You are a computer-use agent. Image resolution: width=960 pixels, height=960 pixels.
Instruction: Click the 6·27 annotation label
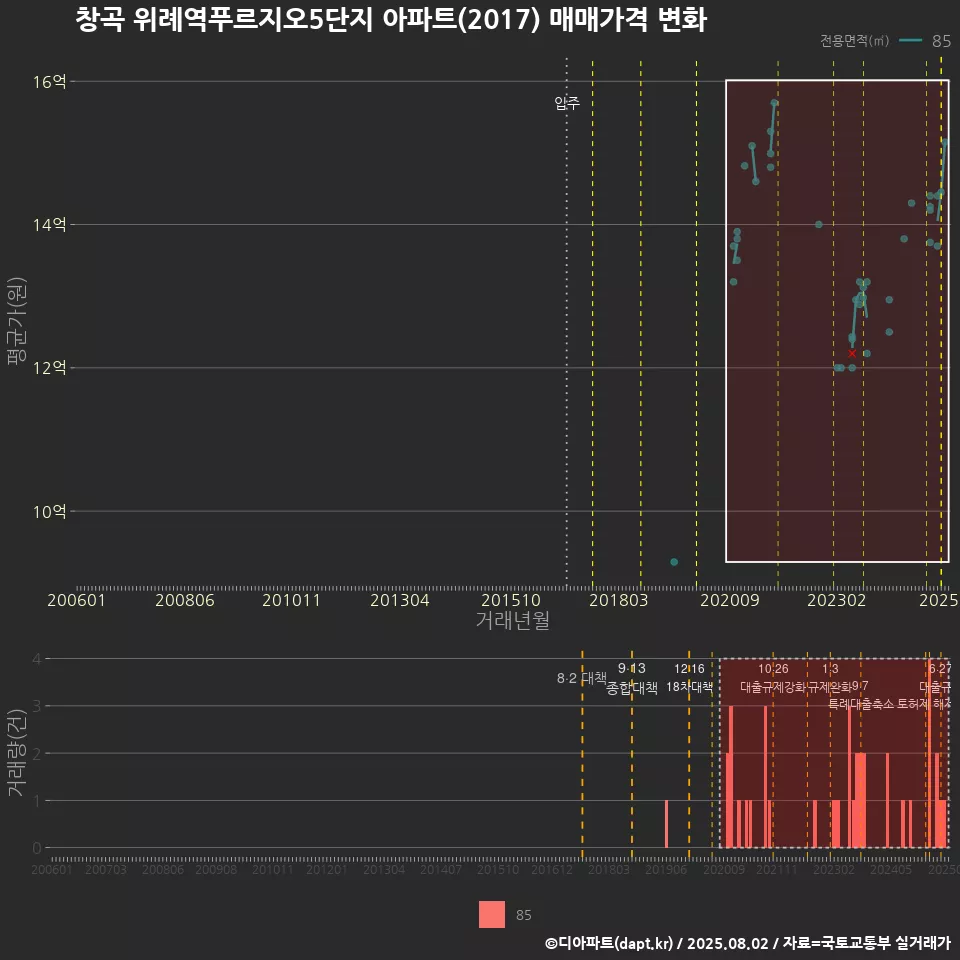pyautogui.click(x=940, y=669)
